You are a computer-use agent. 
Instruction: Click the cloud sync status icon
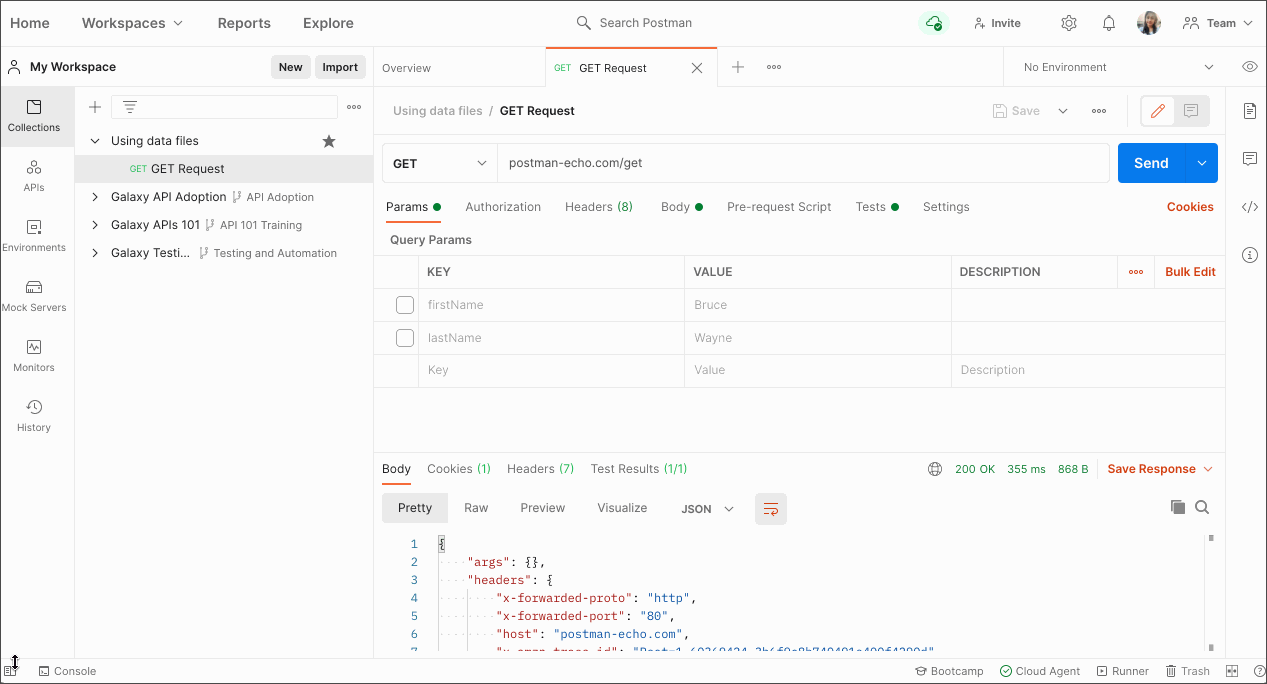(933, 23)
